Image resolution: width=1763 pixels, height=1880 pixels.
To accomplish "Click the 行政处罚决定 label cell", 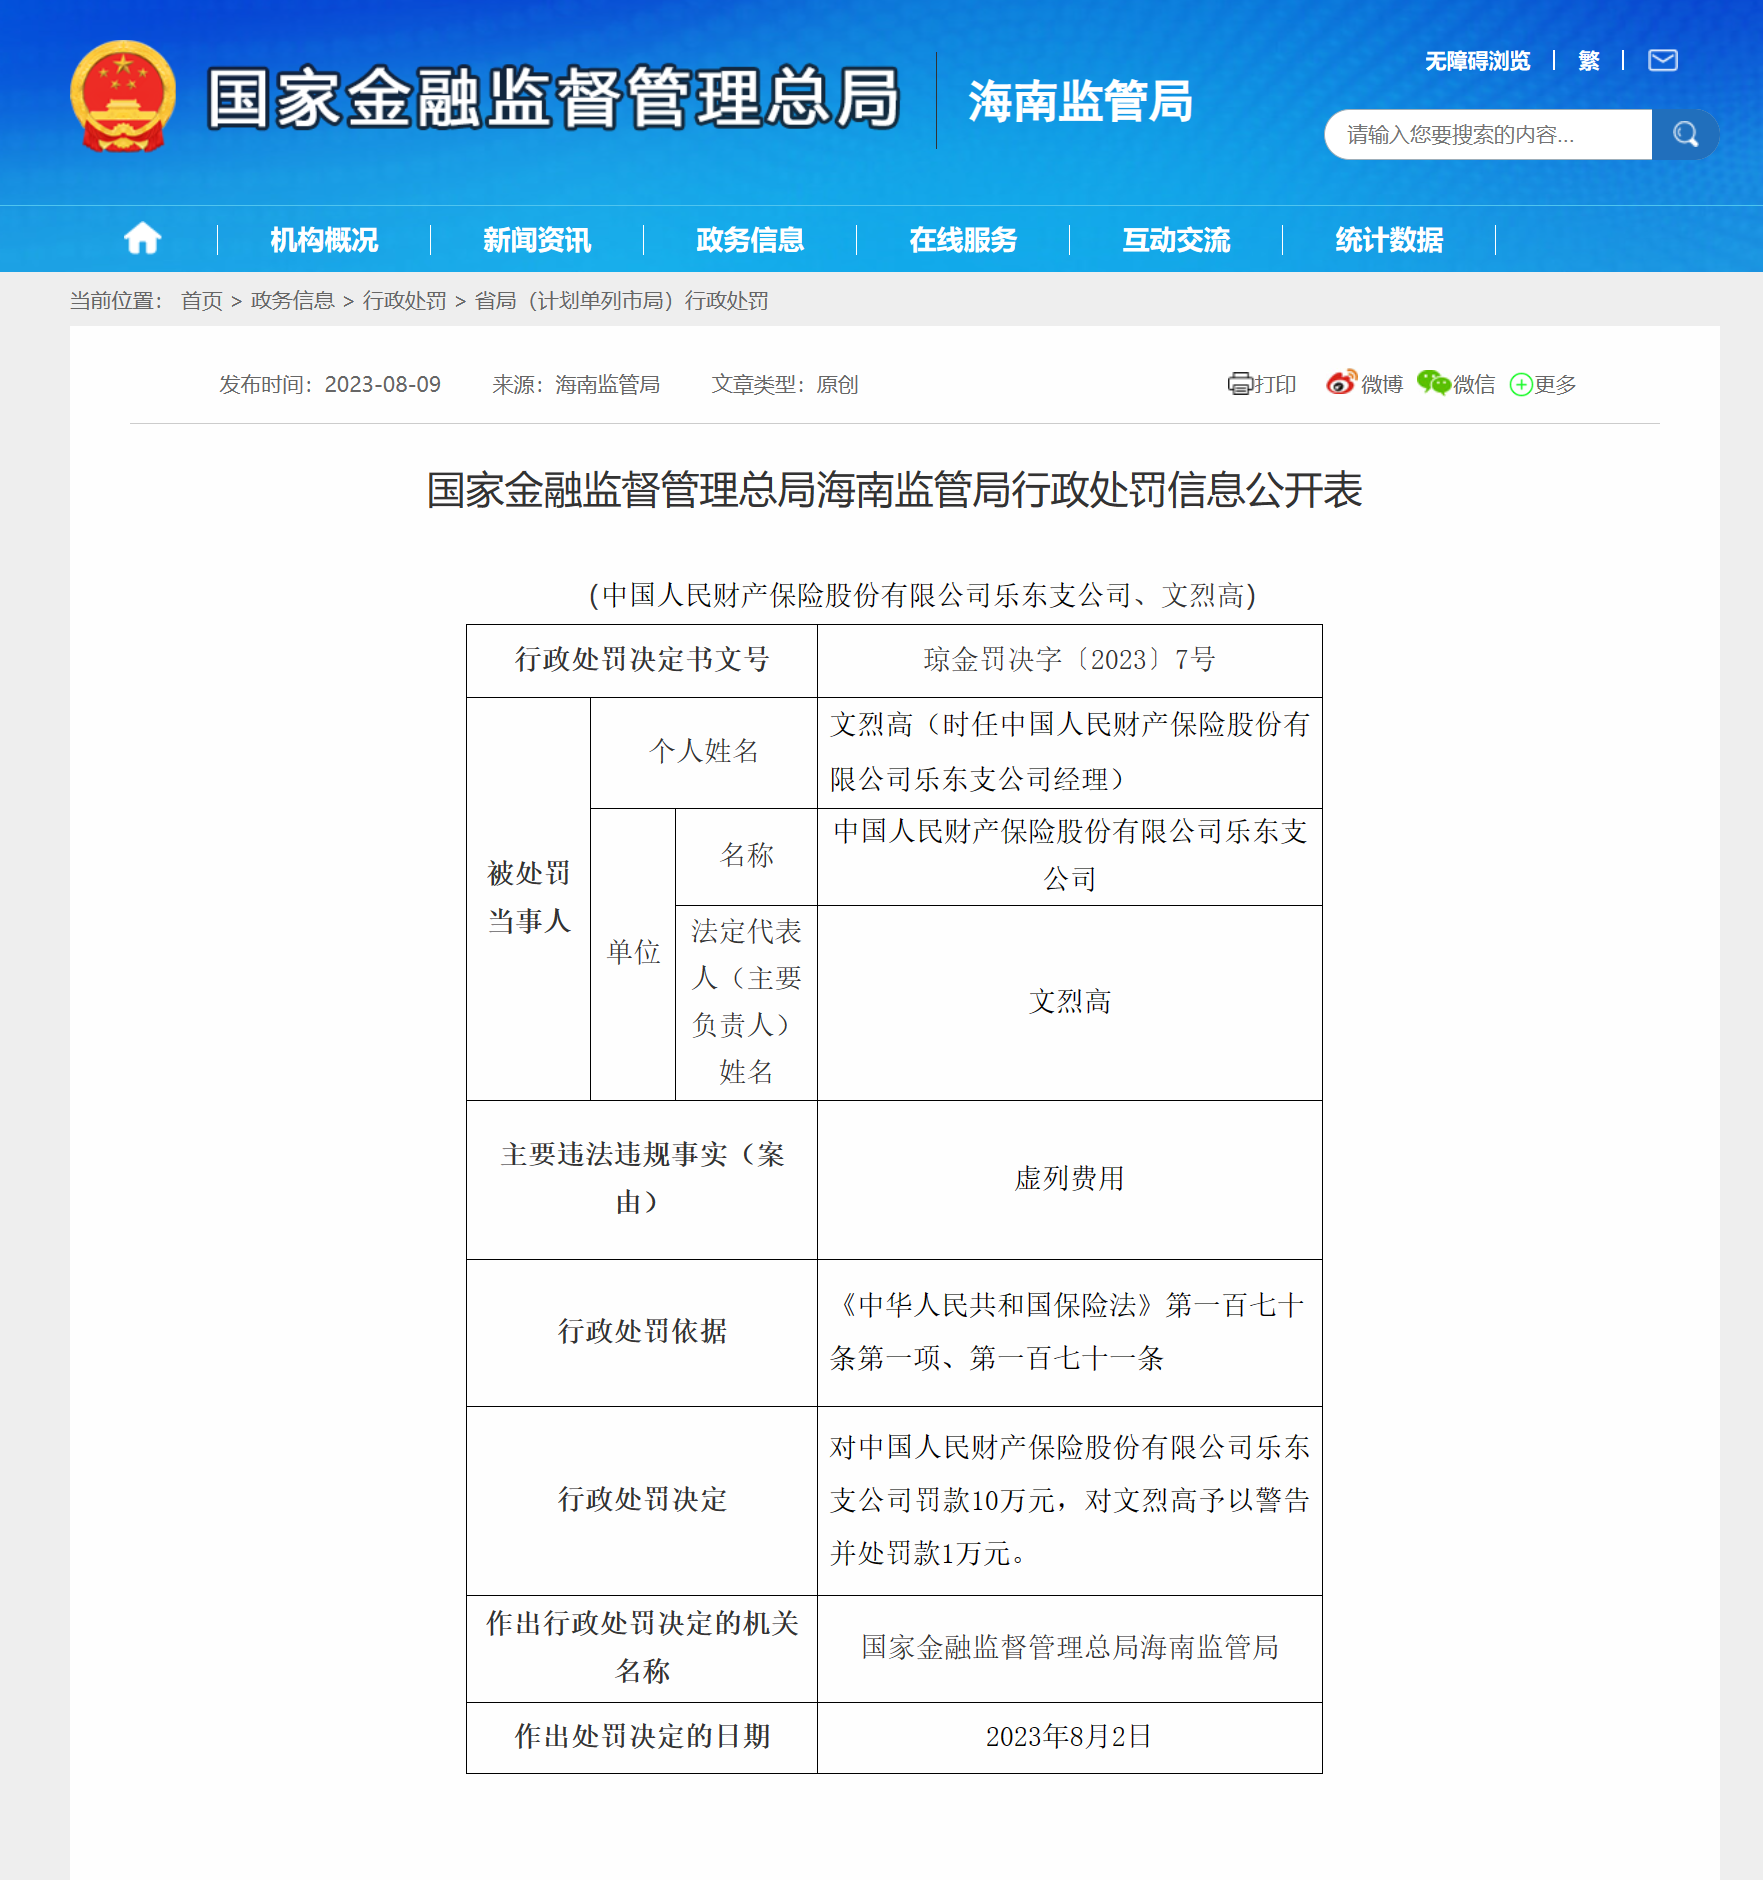I will pyautogui.click(x=642, y=1500).
